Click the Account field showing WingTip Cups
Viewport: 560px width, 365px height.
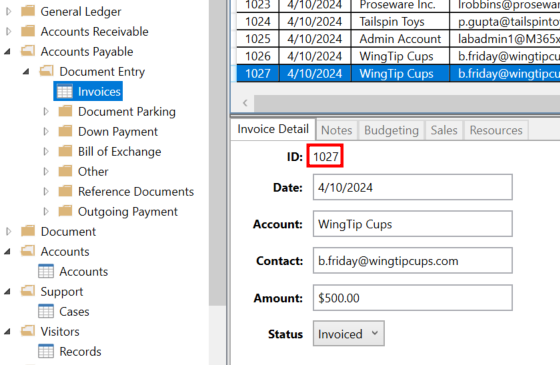[412, 224]
